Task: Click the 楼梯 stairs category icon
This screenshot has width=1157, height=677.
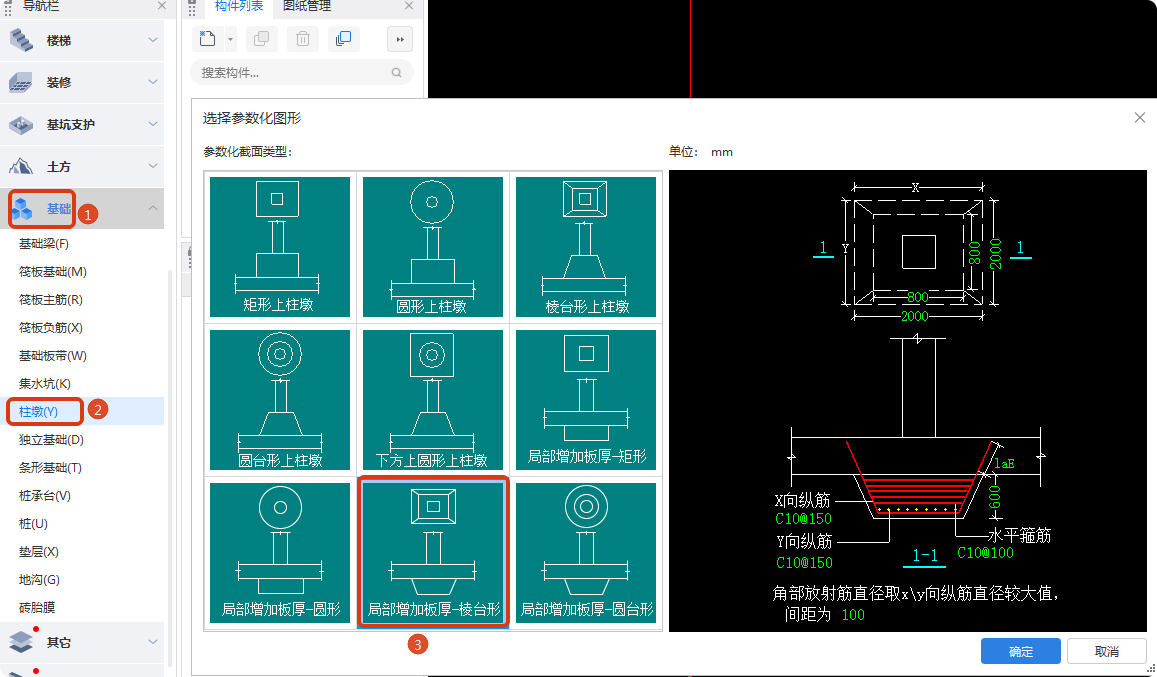Action: coord(21,41)
